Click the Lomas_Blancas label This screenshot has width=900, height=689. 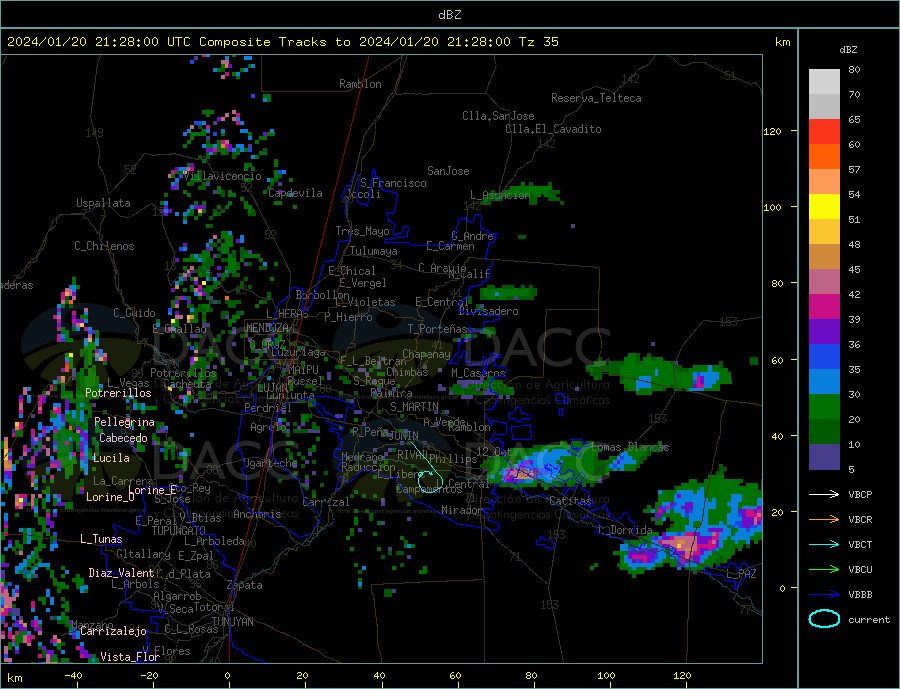coord(630,447)
